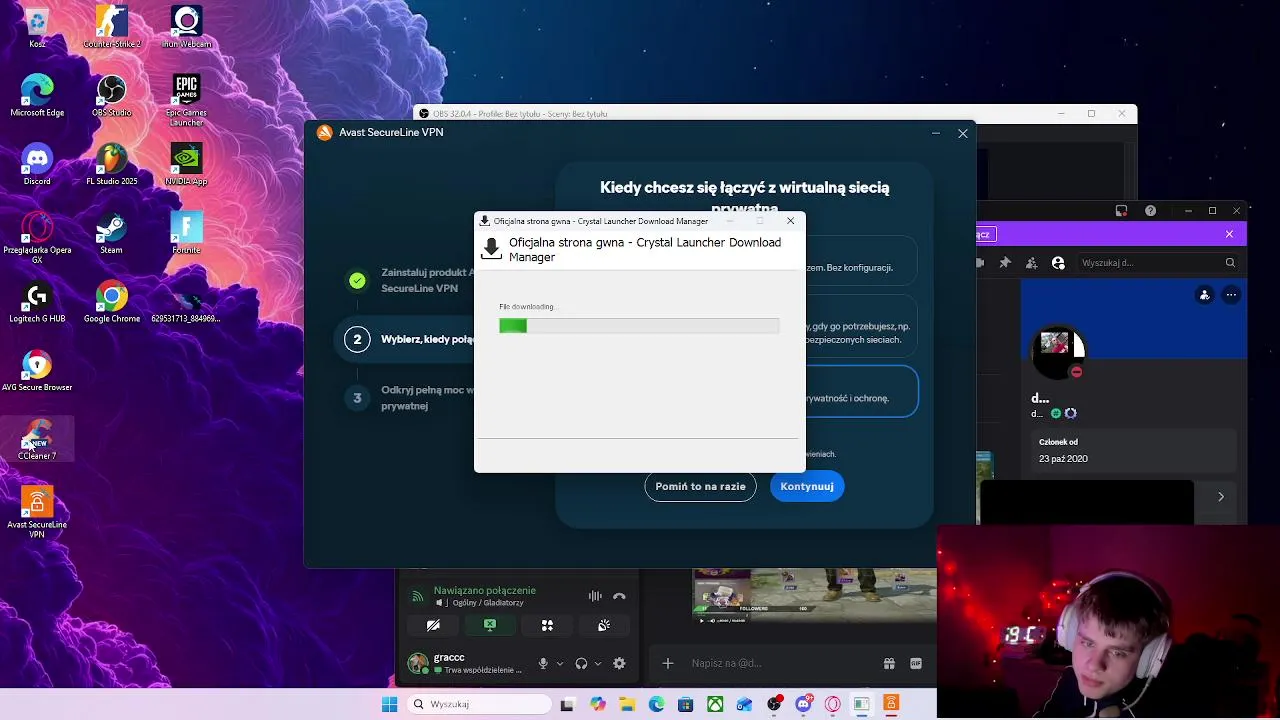Open Counter-Strike 2 desktop shortcut
1280x720 pixels.
click(x=111, y=28)
